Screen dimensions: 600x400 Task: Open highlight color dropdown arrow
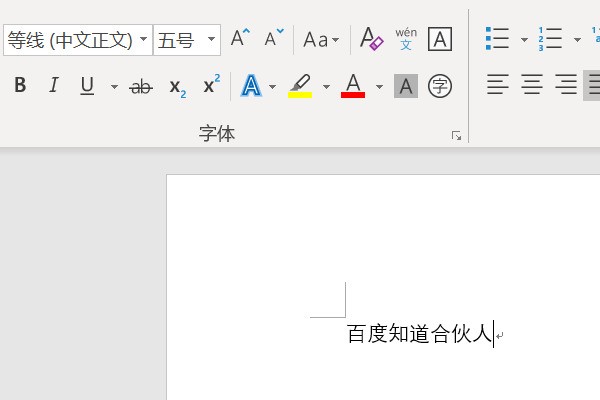[326, 87]
